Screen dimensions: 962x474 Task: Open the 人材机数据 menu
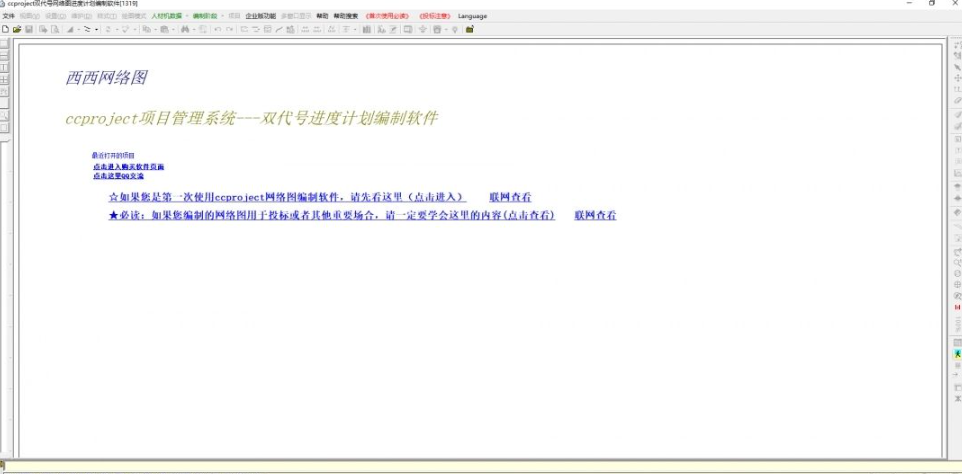166,16
